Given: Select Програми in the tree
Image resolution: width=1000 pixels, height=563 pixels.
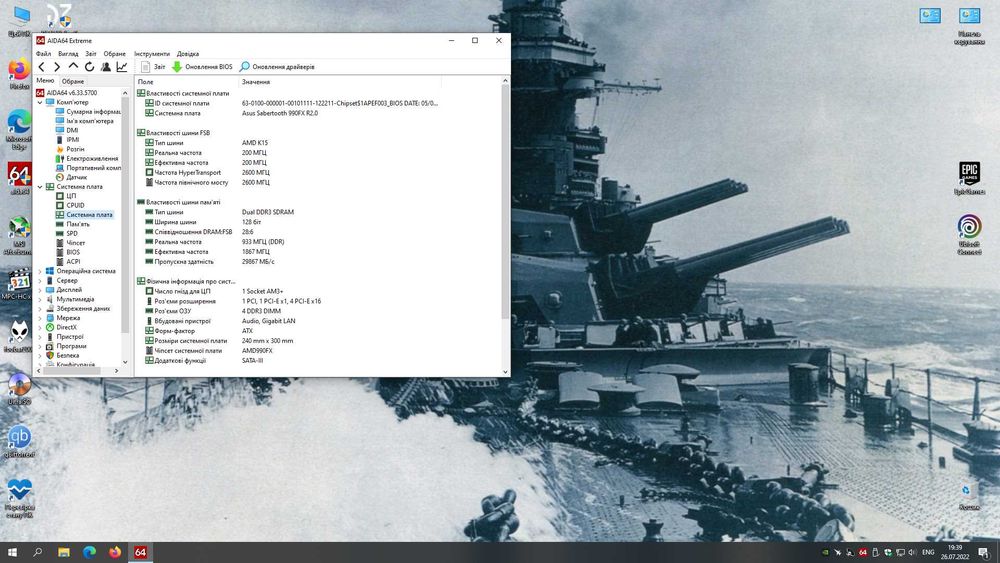Looking at the screenshot, I should coord(71,346).
